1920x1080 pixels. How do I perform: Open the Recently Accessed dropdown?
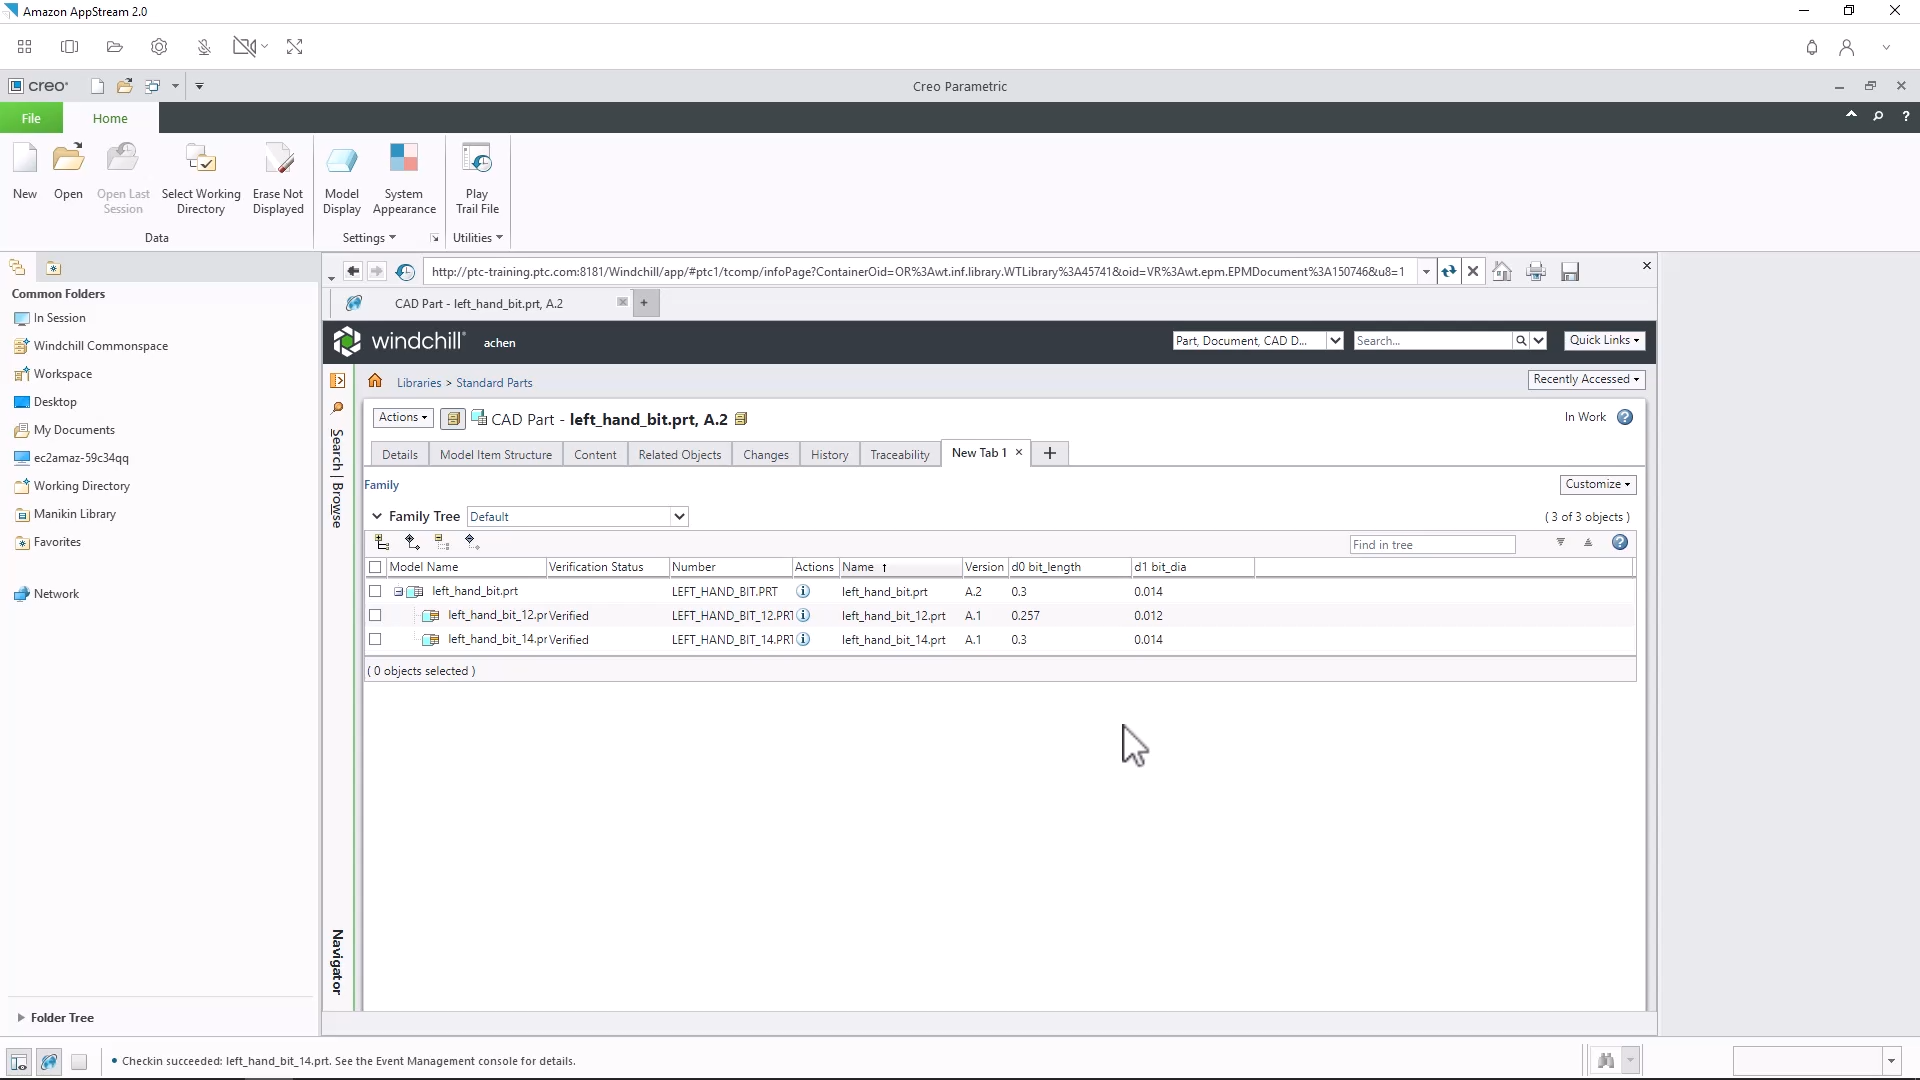[x=1586, y=380]
